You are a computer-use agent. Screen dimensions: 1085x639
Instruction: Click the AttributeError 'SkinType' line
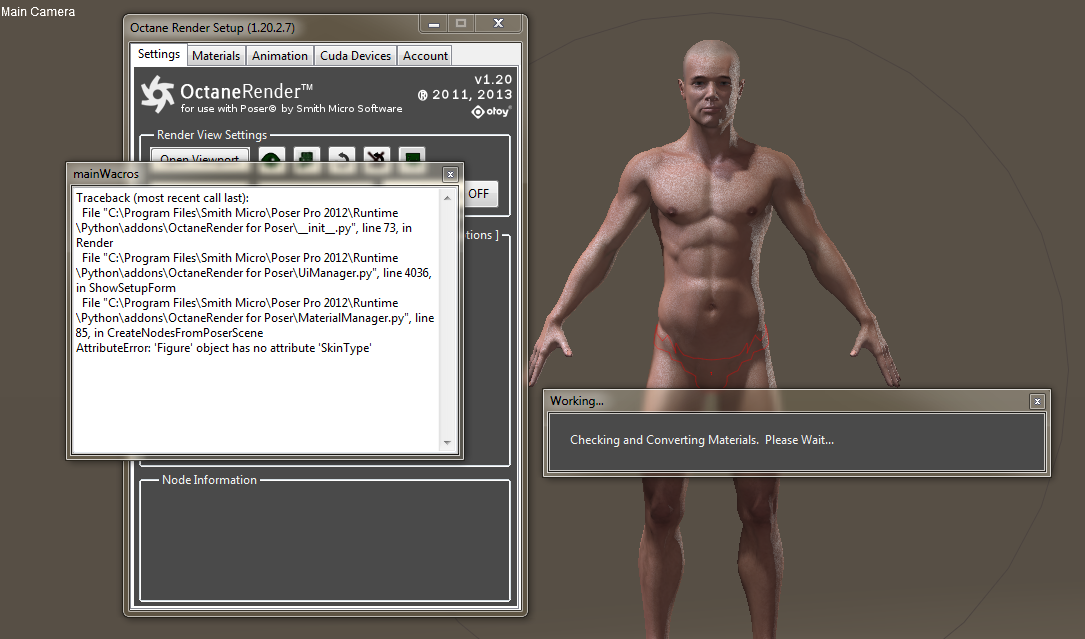pos(224,348)
